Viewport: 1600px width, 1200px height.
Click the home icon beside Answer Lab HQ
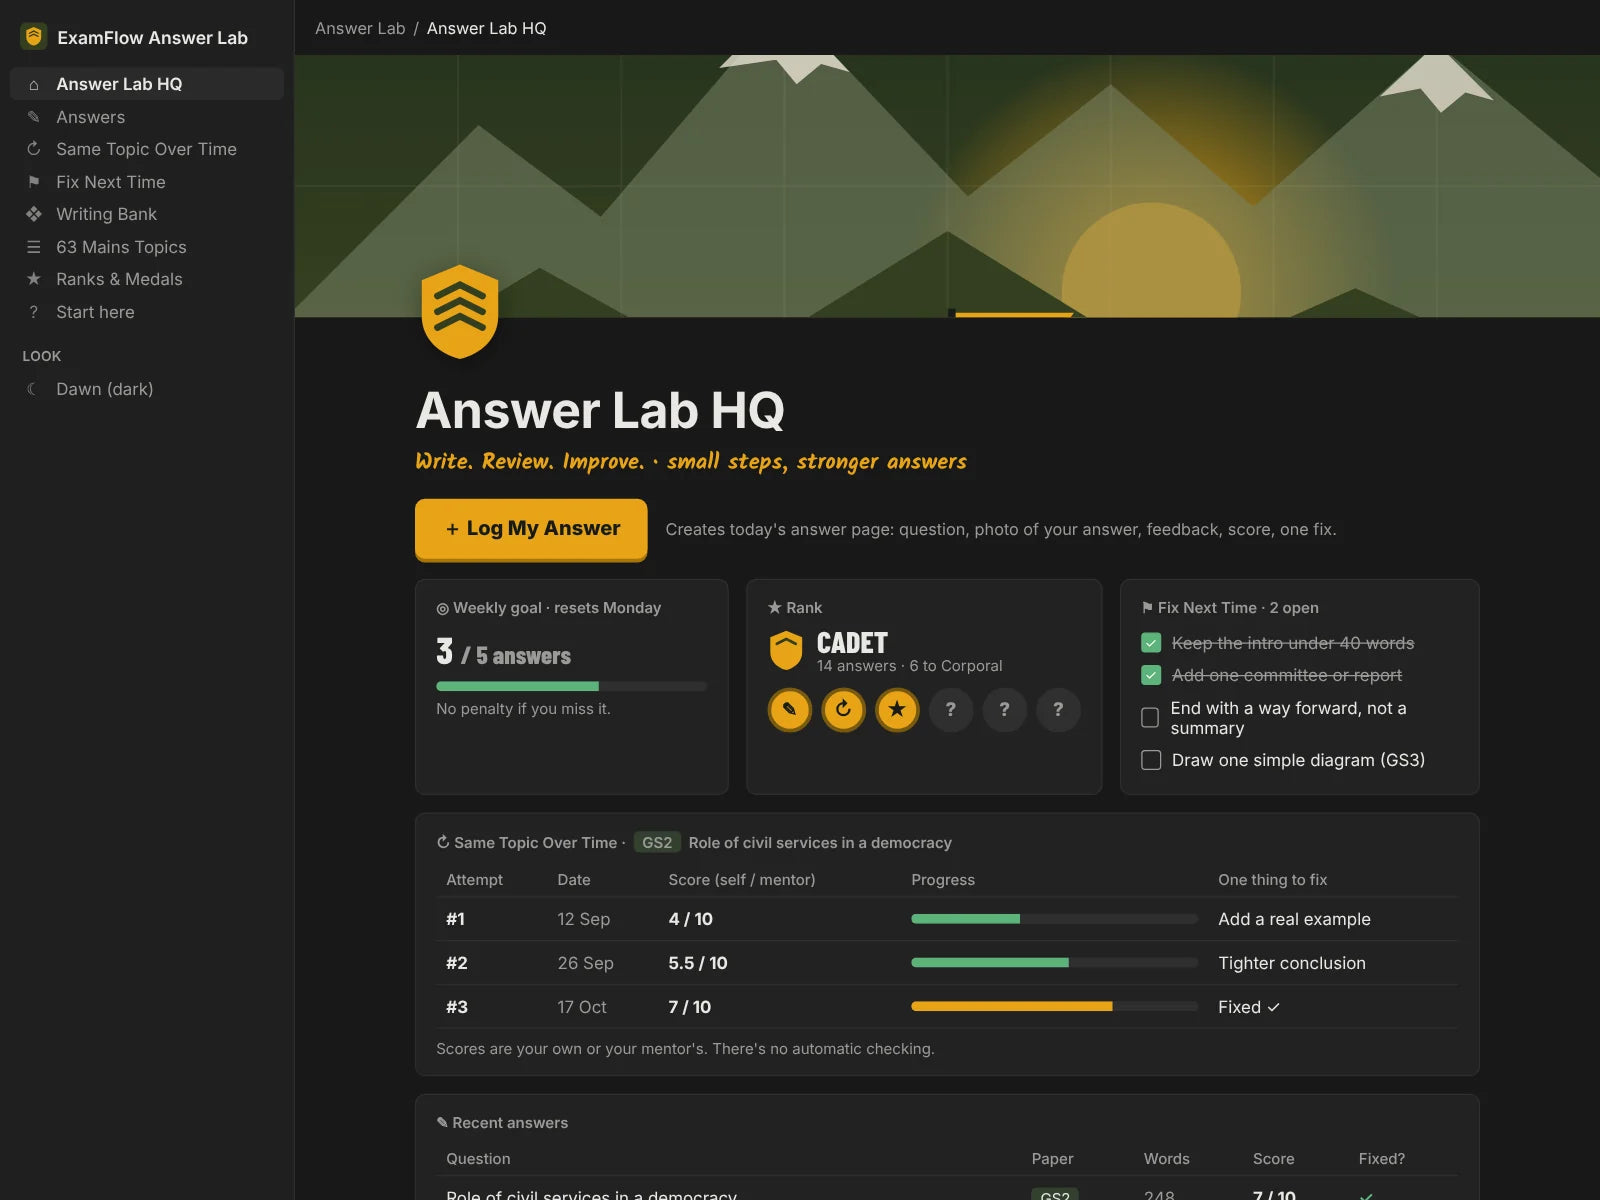coord(34,85)
